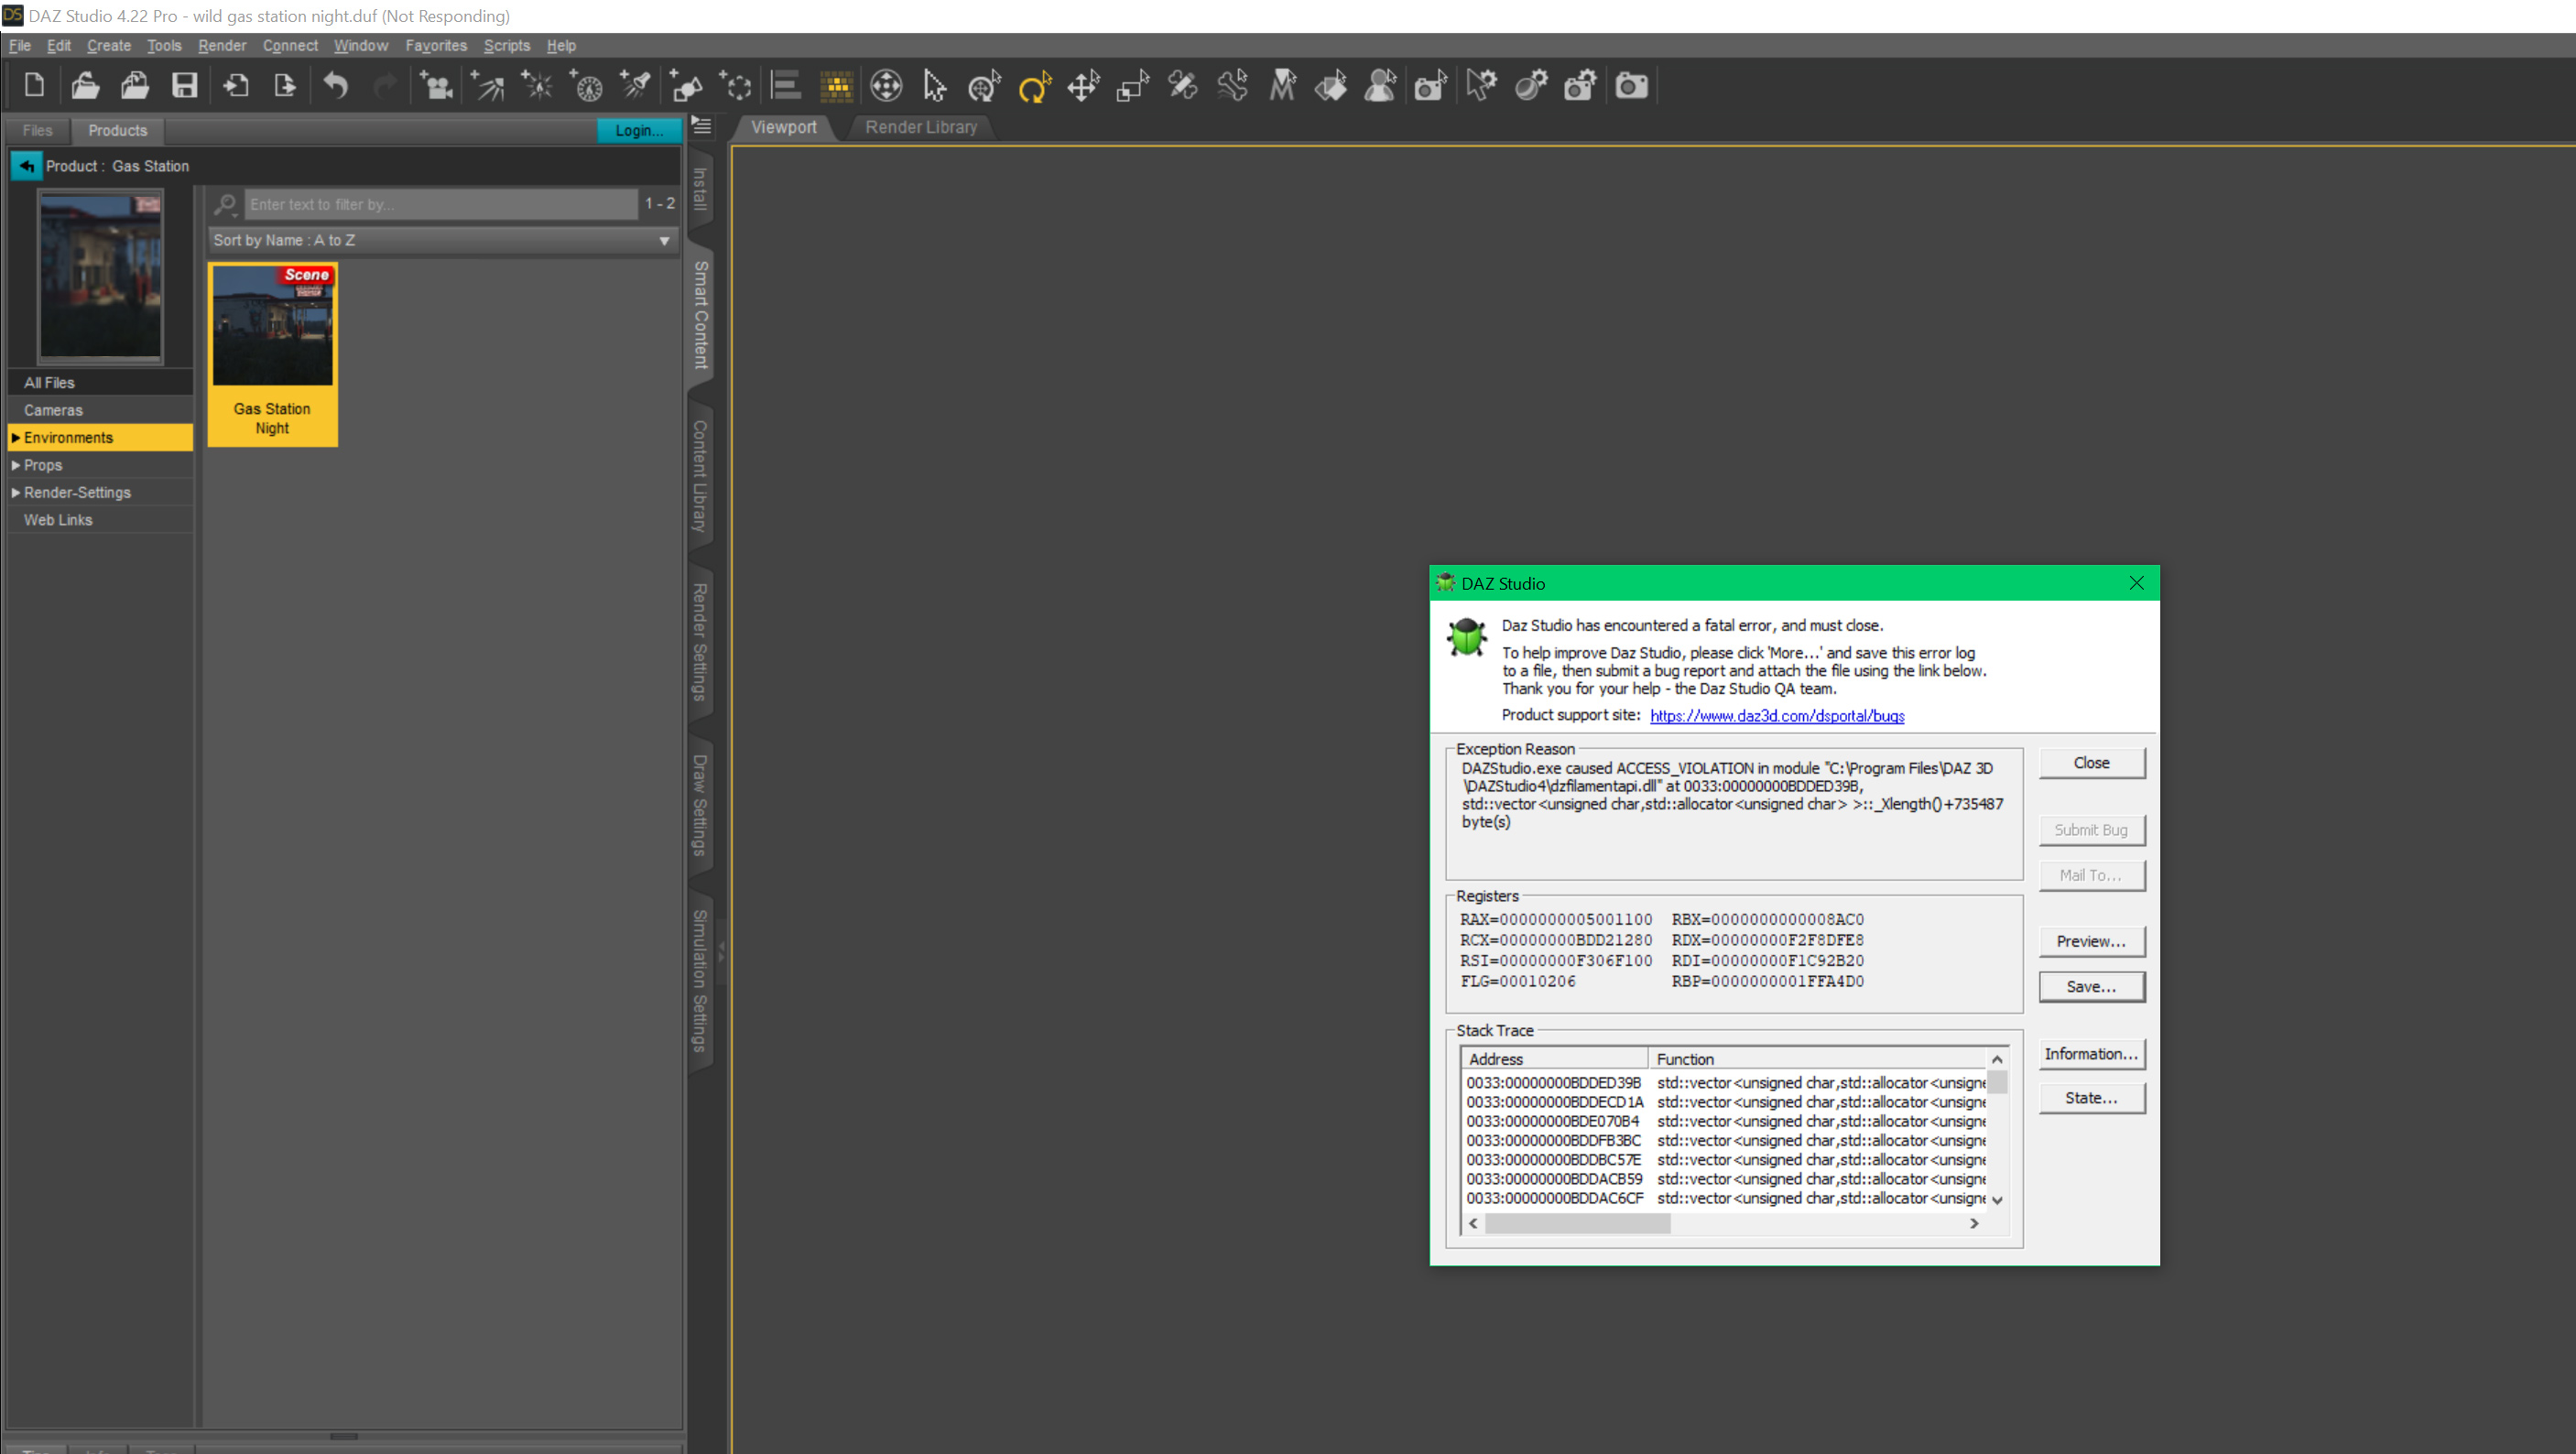Click the Login button
The height and width of the screenshot is (1454, 2576).
click(x=638, y=130)
